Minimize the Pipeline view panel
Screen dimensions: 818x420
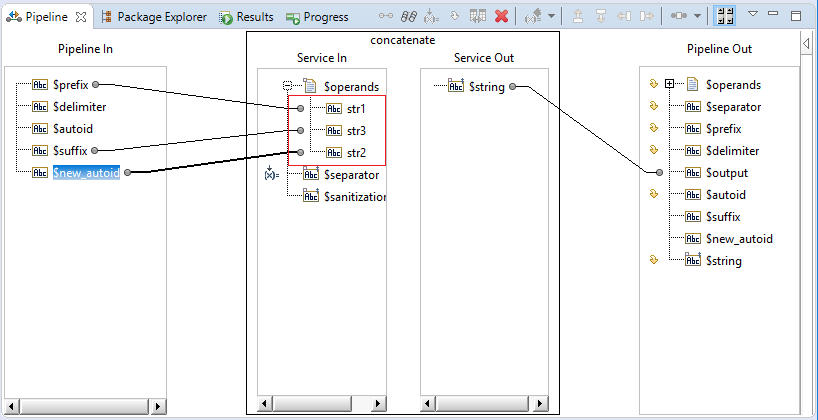point(773,13)
